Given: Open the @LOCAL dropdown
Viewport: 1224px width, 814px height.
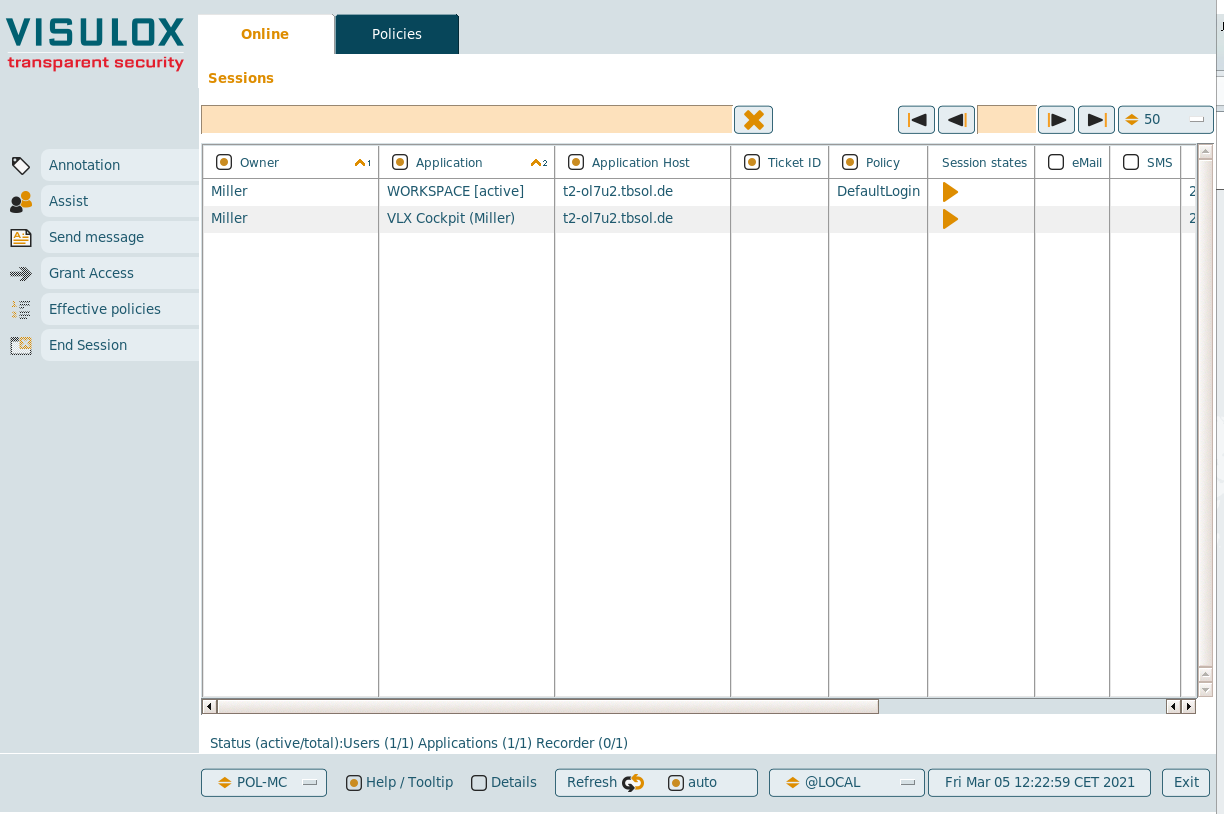Looking at the screenshot, I should click(x=846, y=783).
